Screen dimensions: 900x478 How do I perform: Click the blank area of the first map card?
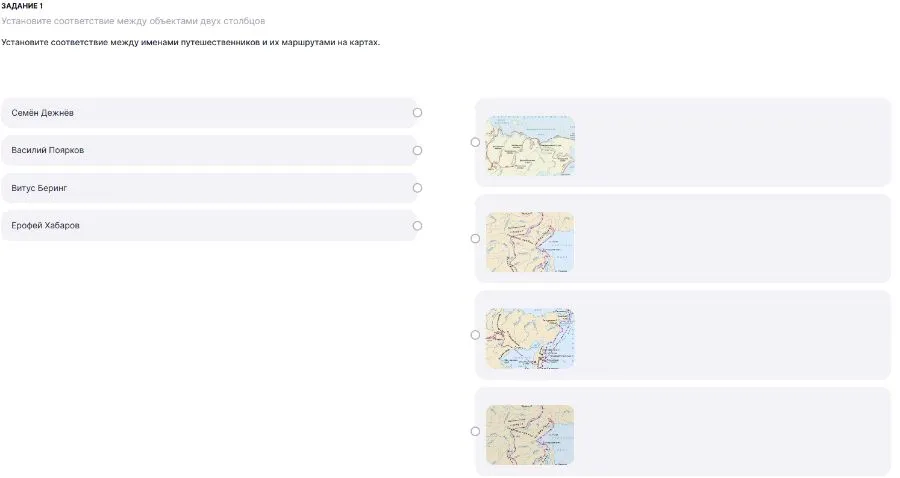730,142
